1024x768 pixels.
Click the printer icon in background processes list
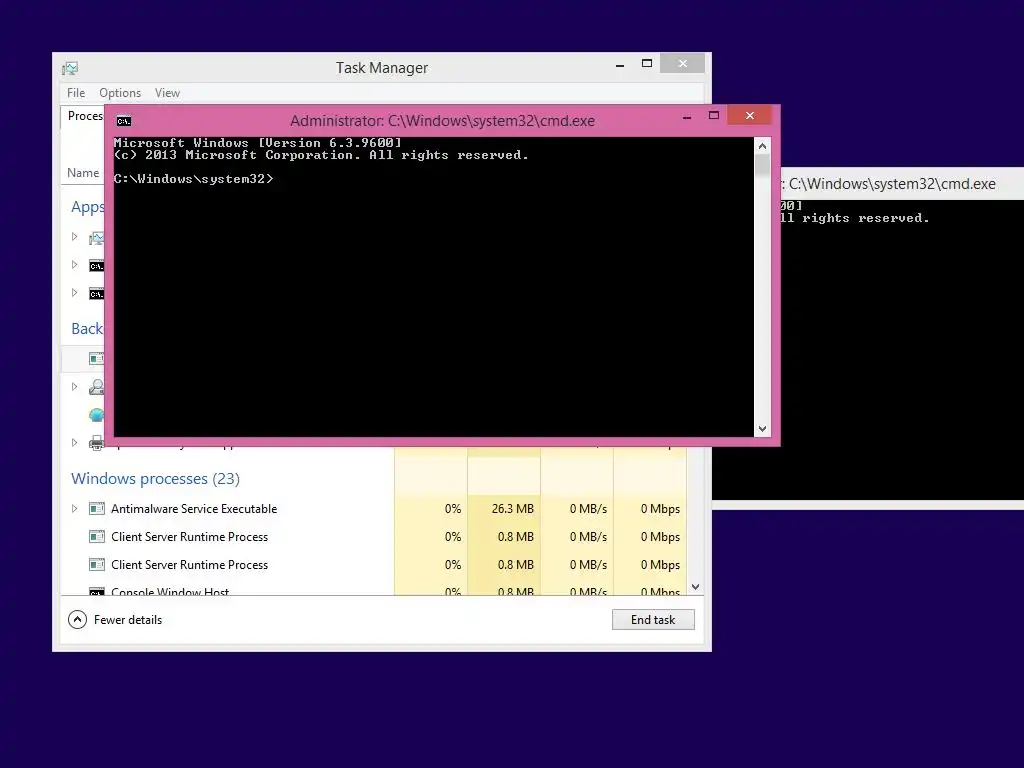(97, 443)
